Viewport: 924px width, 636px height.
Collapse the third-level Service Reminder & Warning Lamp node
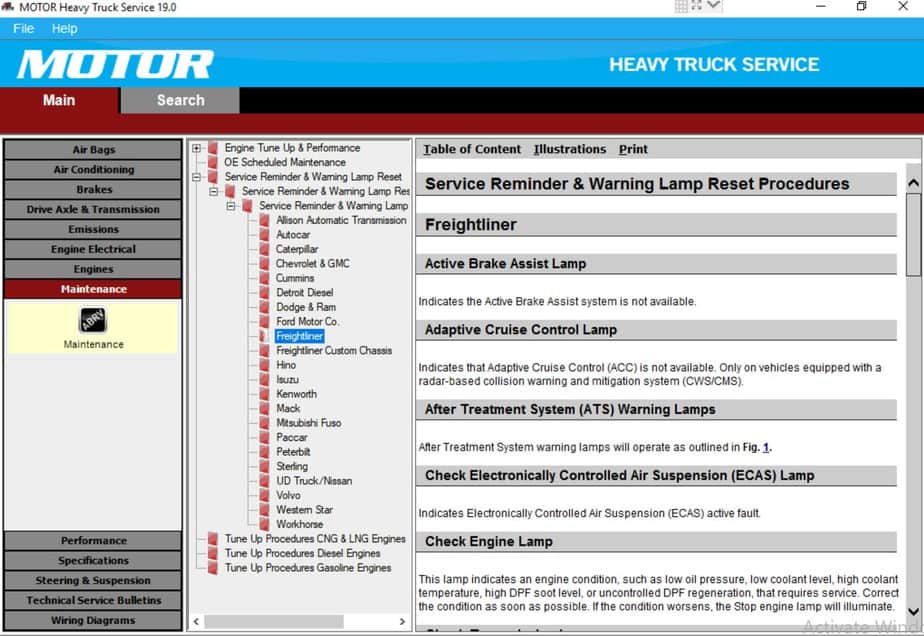(x=232, y=206)
